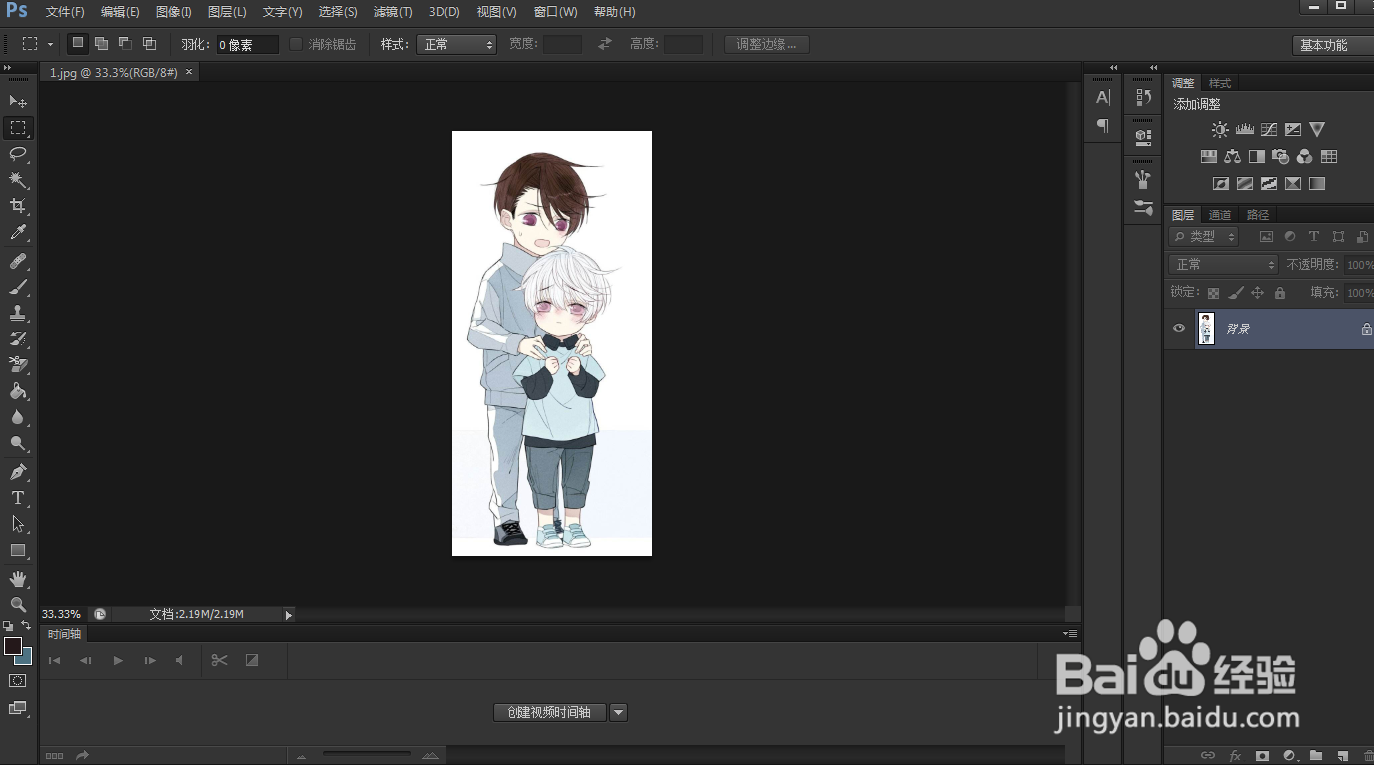Switch to the 通道 channels tab
Image resolution: width=1374 pixels, height=765 pixels.
(1220, 215)
